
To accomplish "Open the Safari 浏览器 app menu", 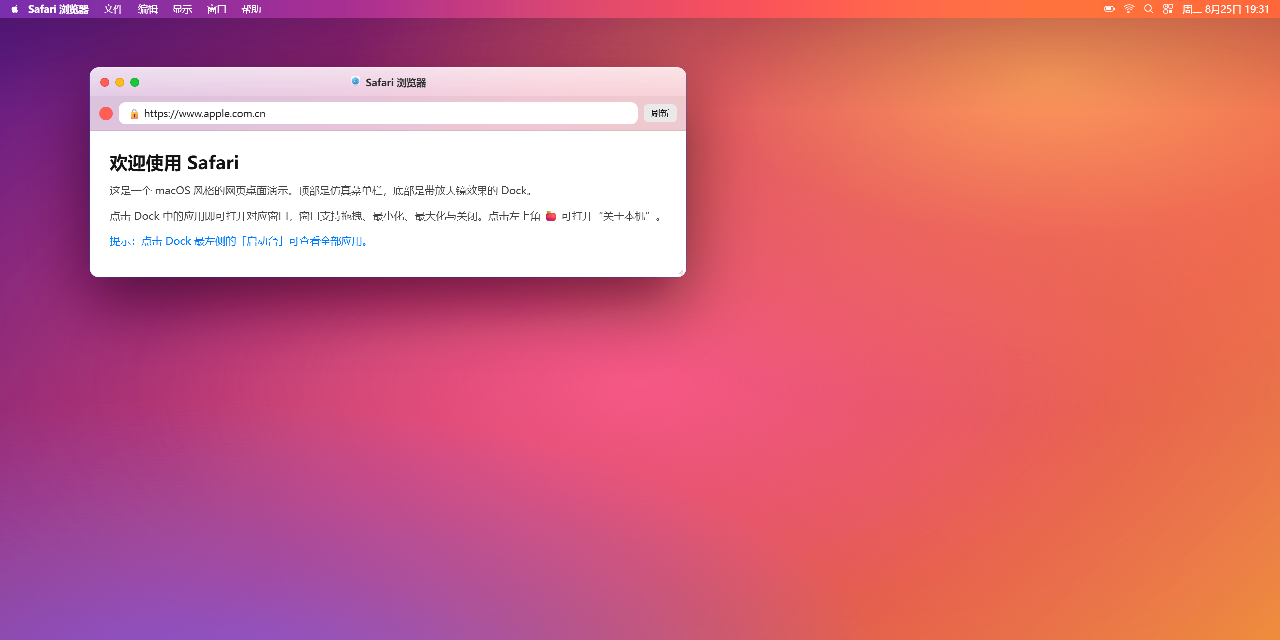I will tap(58, 9).
